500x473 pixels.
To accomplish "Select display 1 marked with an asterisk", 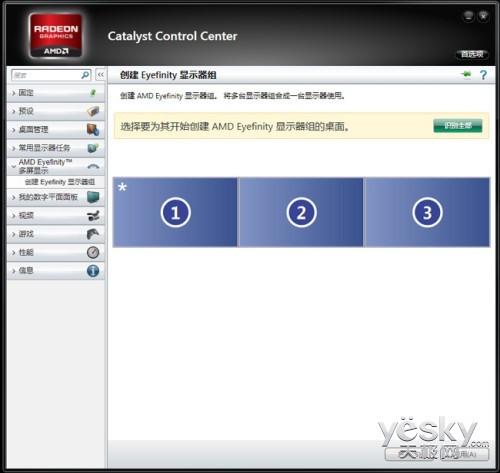I will 175,212.
